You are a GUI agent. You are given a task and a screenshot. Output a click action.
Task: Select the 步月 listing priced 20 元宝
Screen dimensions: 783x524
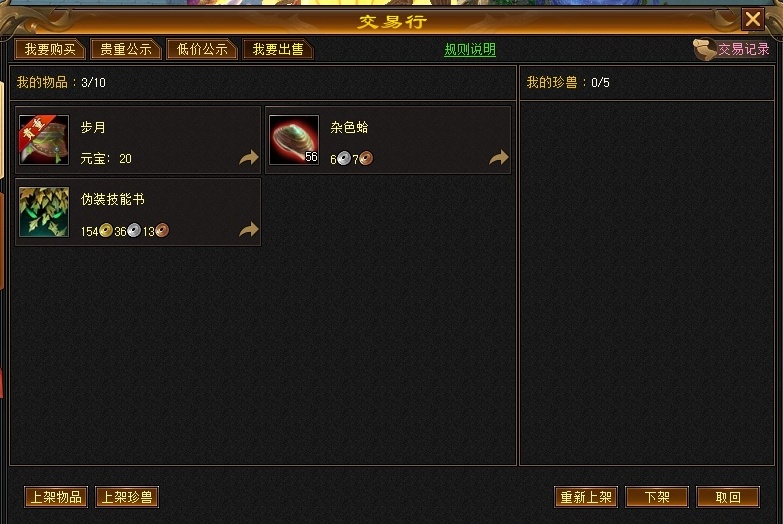coord(138,140)
